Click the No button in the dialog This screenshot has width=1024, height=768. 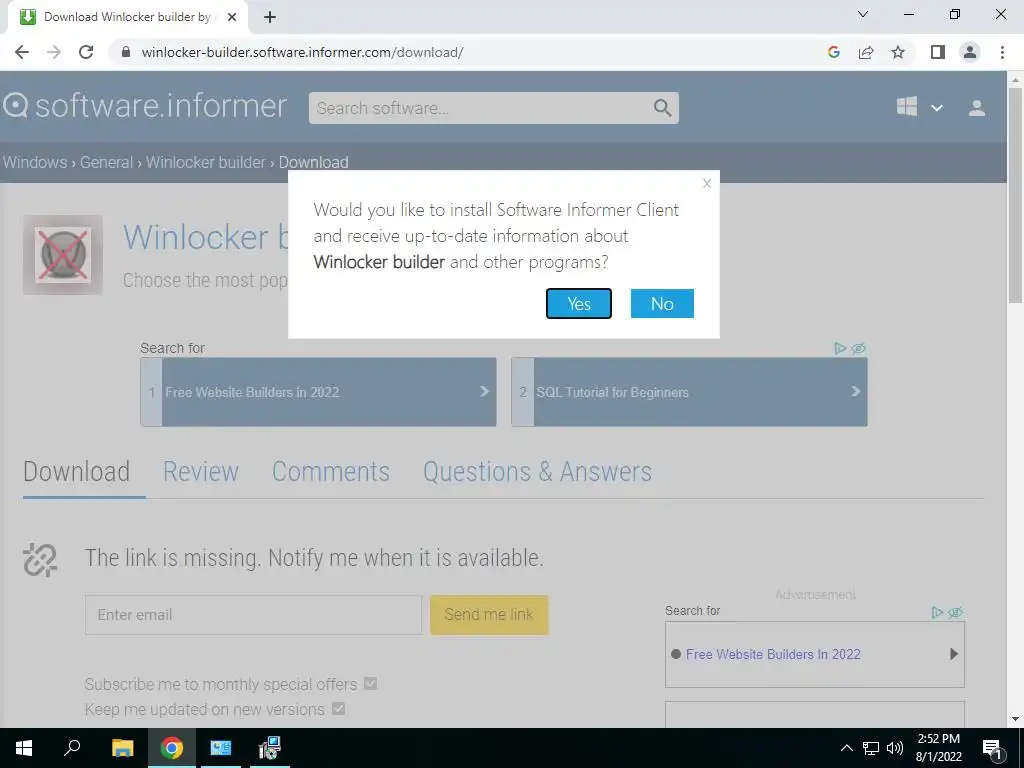point(662,304)
